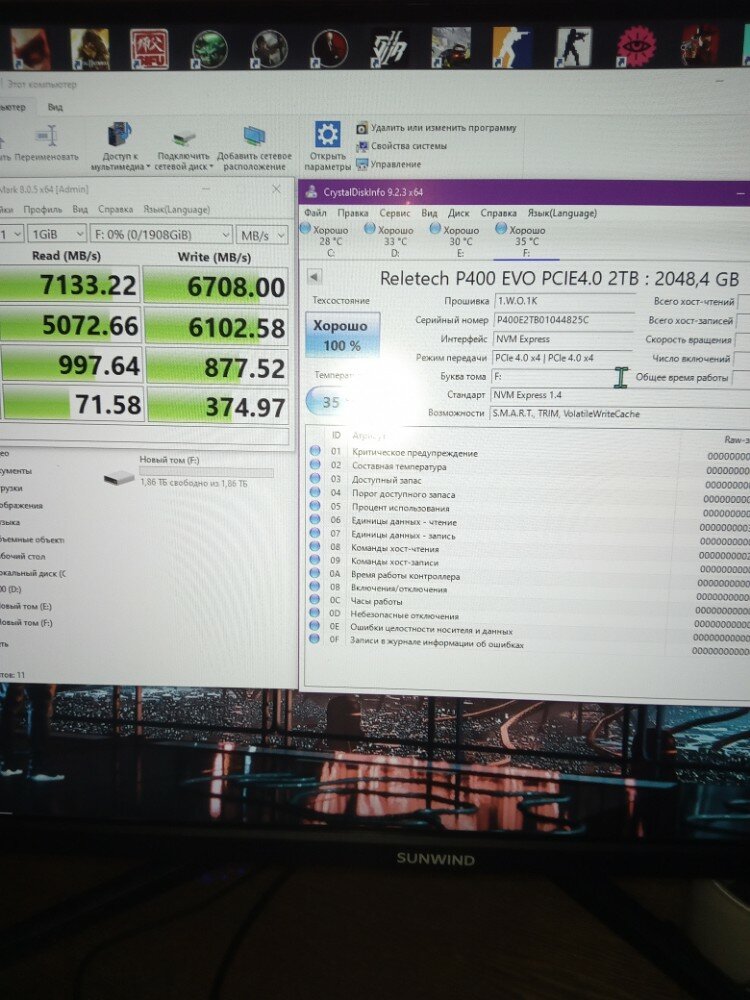750x1000 pixels.
Task: Click Добавить сетевое расположение icon
Action: click(254, 135)
